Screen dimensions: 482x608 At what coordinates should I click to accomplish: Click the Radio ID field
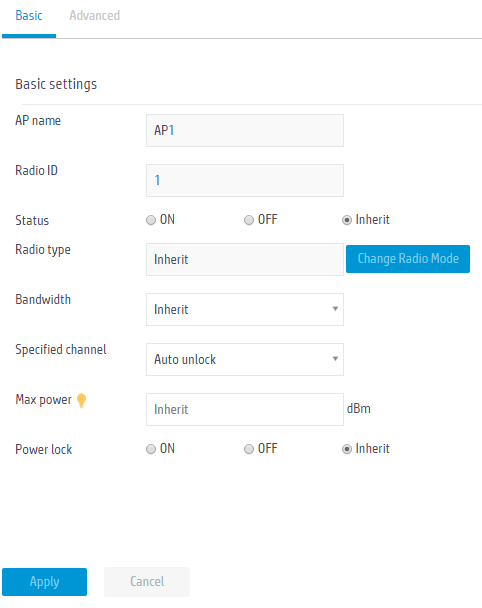point(245,180)
